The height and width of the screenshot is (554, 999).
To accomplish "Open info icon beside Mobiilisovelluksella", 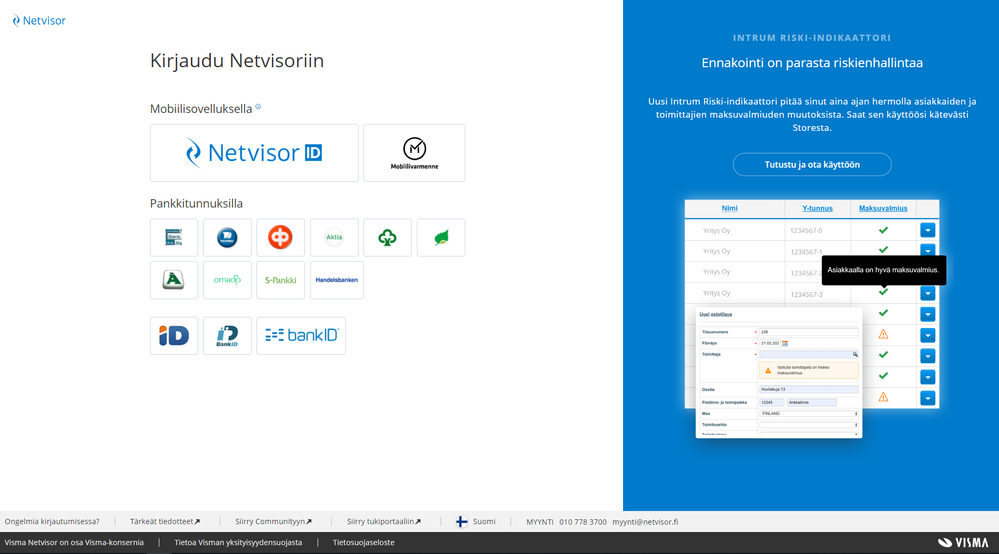I will point(258,107).
